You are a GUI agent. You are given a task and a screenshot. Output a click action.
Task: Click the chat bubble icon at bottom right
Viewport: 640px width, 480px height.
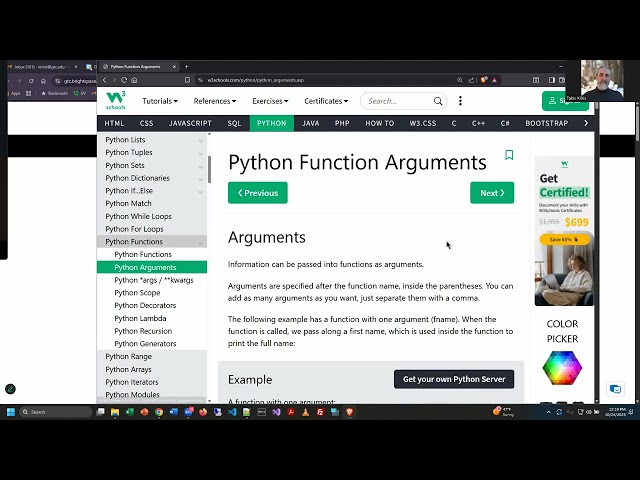pyautogui.click(x=615, y=389)
